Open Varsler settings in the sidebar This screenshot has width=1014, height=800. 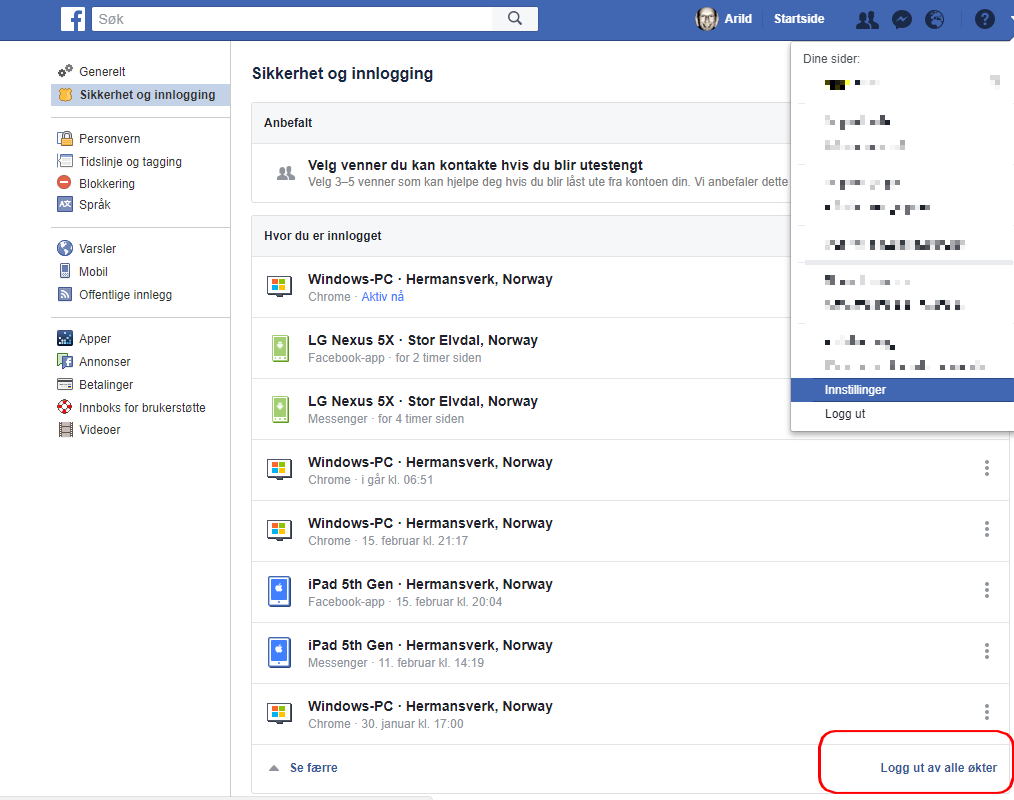(98, 249)
